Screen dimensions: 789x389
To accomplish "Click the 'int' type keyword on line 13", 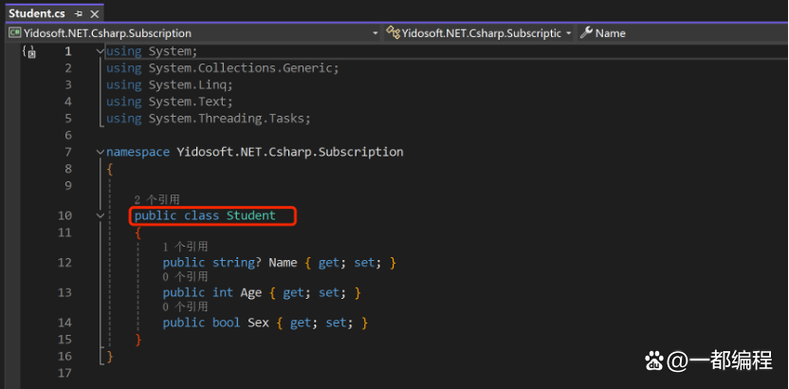I will coord(222,293).
